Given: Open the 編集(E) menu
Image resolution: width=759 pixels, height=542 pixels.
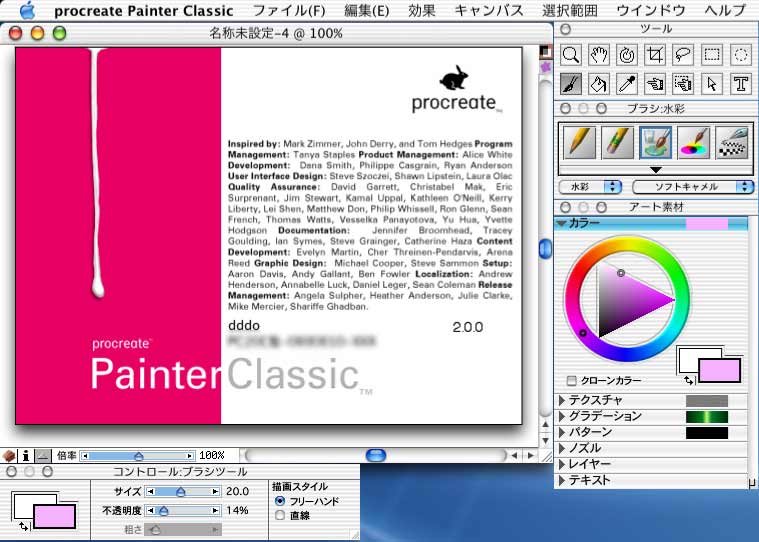Looking at the screenshot, I should pos(366,11).
